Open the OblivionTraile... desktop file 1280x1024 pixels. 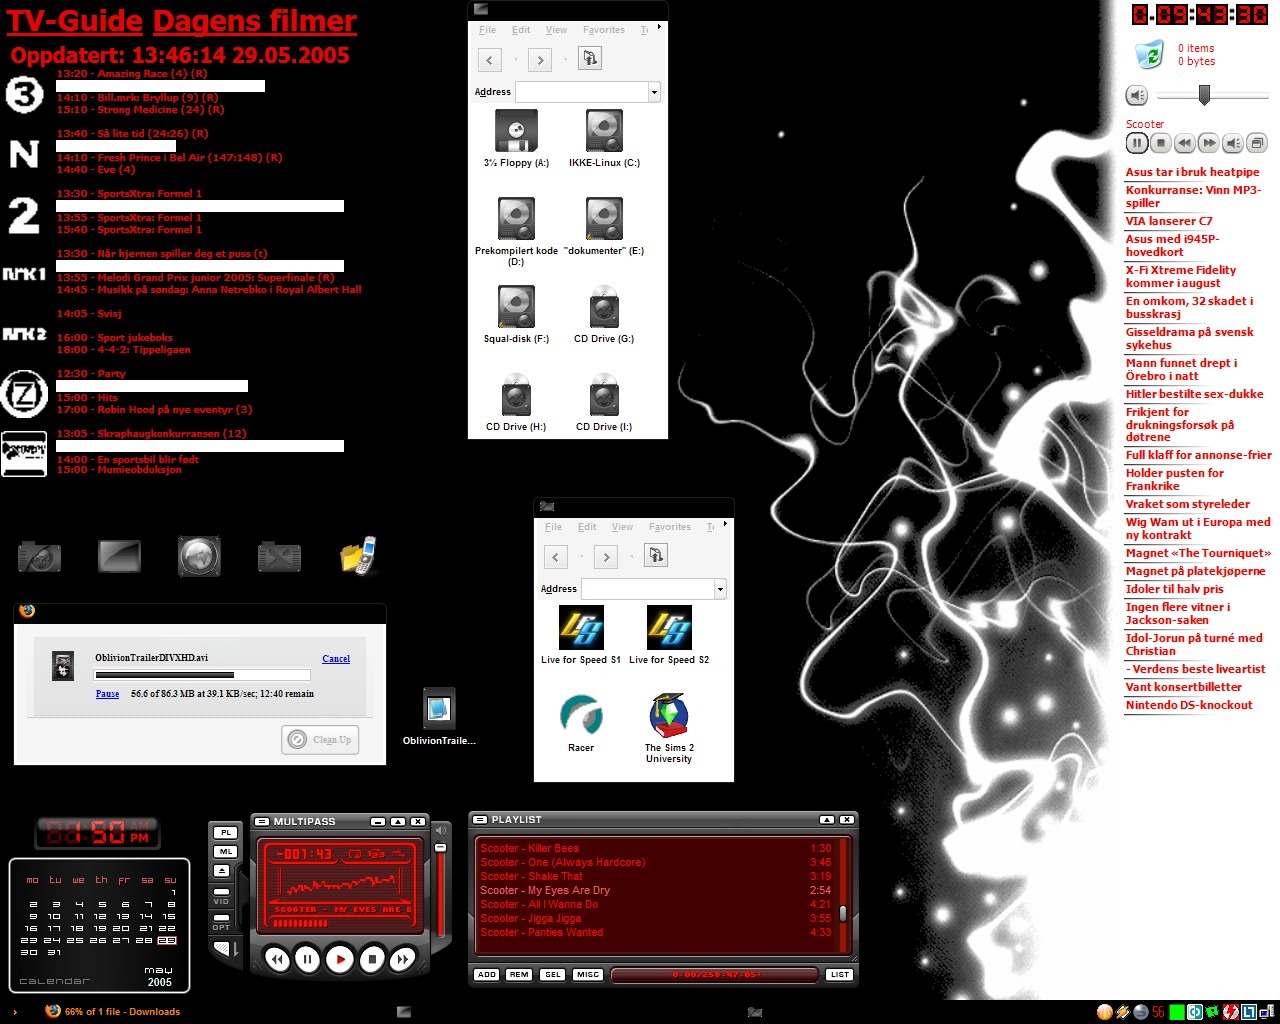(x=439, y=717)
